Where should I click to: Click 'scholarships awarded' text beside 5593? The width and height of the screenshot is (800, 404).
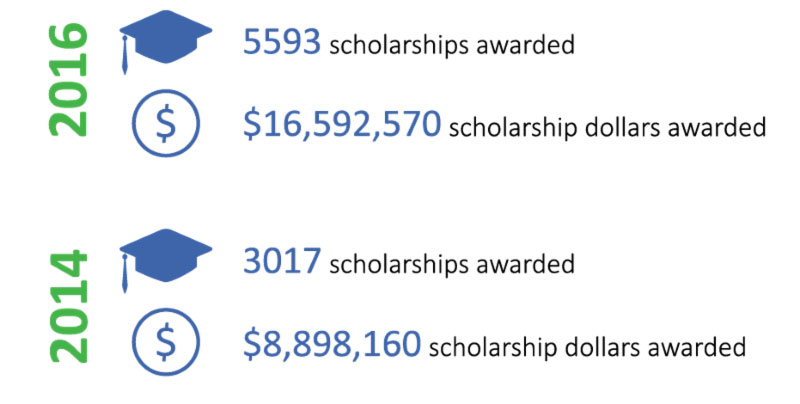[x=452, y=45]
